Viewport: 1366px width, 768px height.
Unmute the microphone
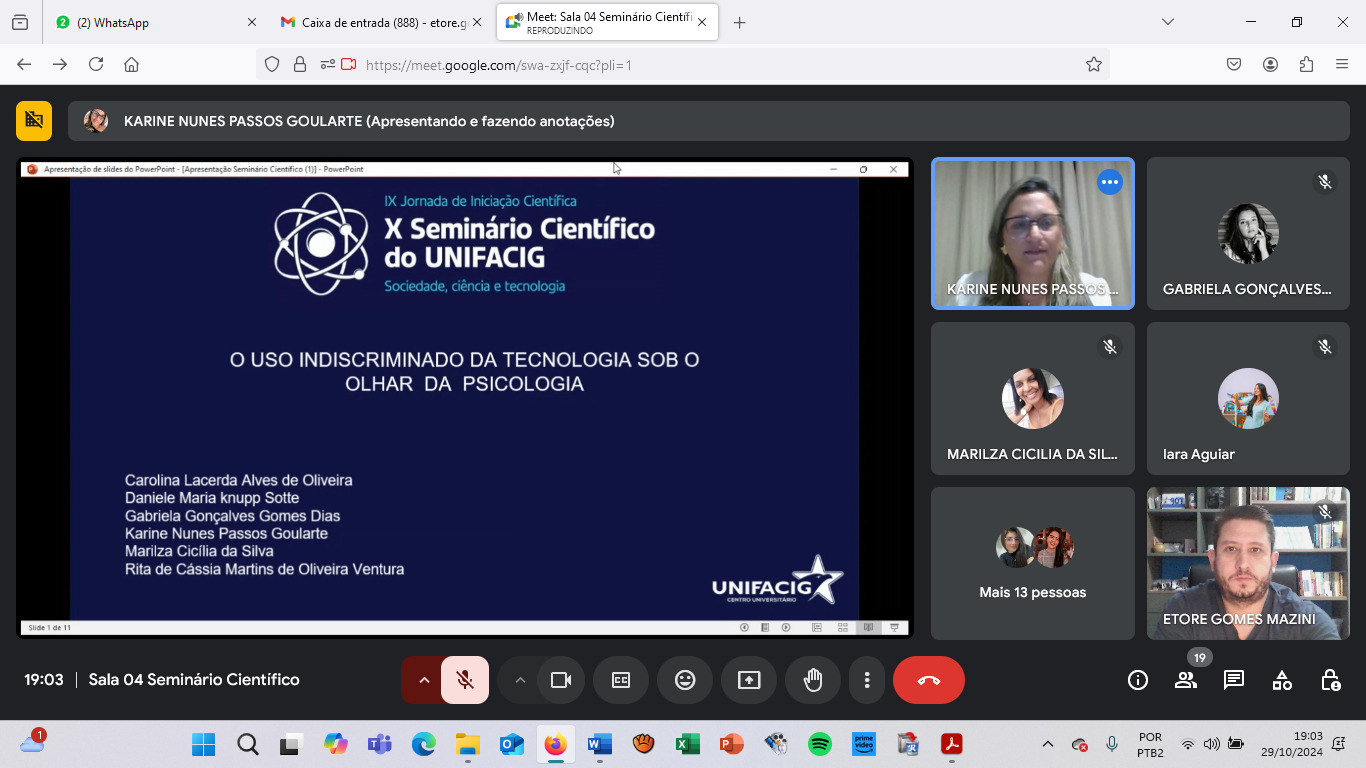click(x=465, y=680)
